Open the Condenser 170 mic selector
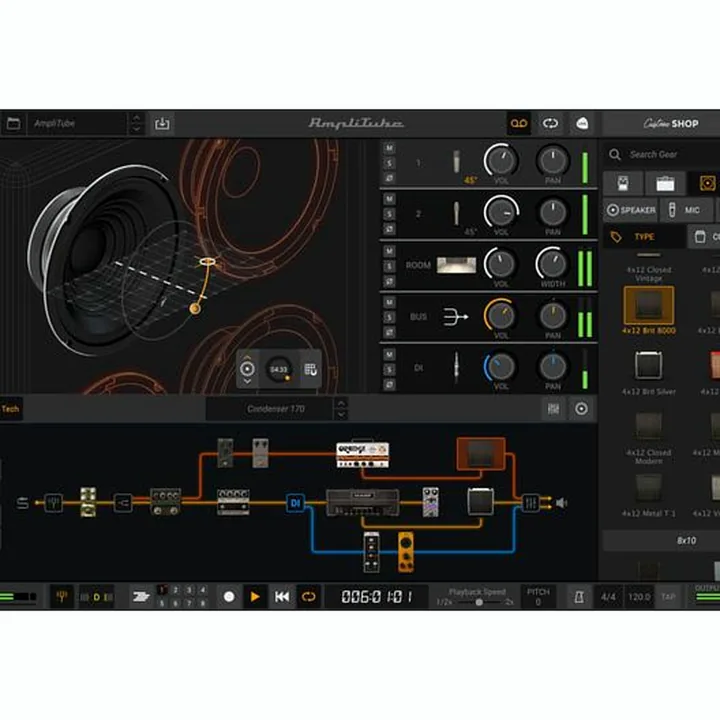 (270, 409)
